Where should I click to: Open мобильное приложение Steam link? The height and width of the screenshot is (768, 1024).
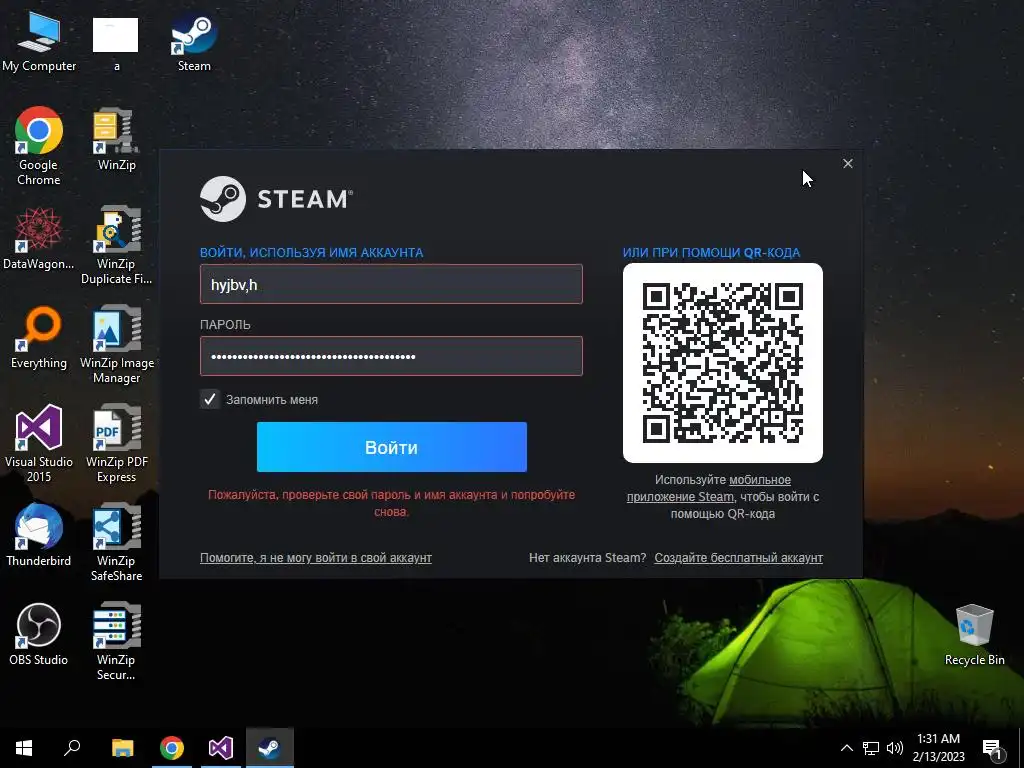(709, 488)
